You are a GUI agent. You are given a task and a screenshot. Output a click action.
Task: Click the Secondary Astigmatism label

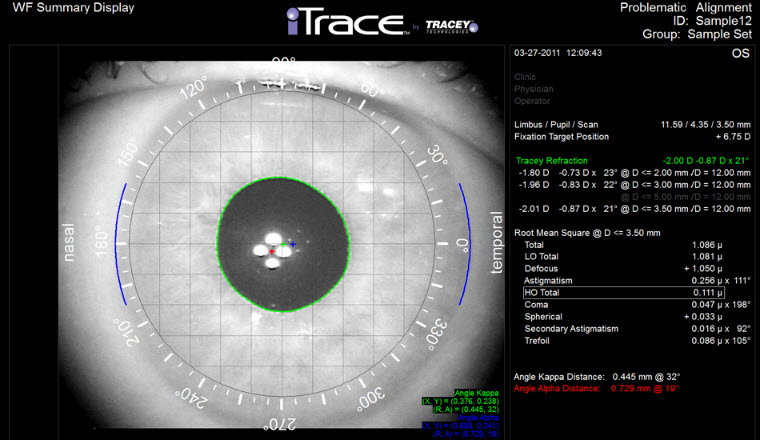pyautogui.click(x=571, y=329)
